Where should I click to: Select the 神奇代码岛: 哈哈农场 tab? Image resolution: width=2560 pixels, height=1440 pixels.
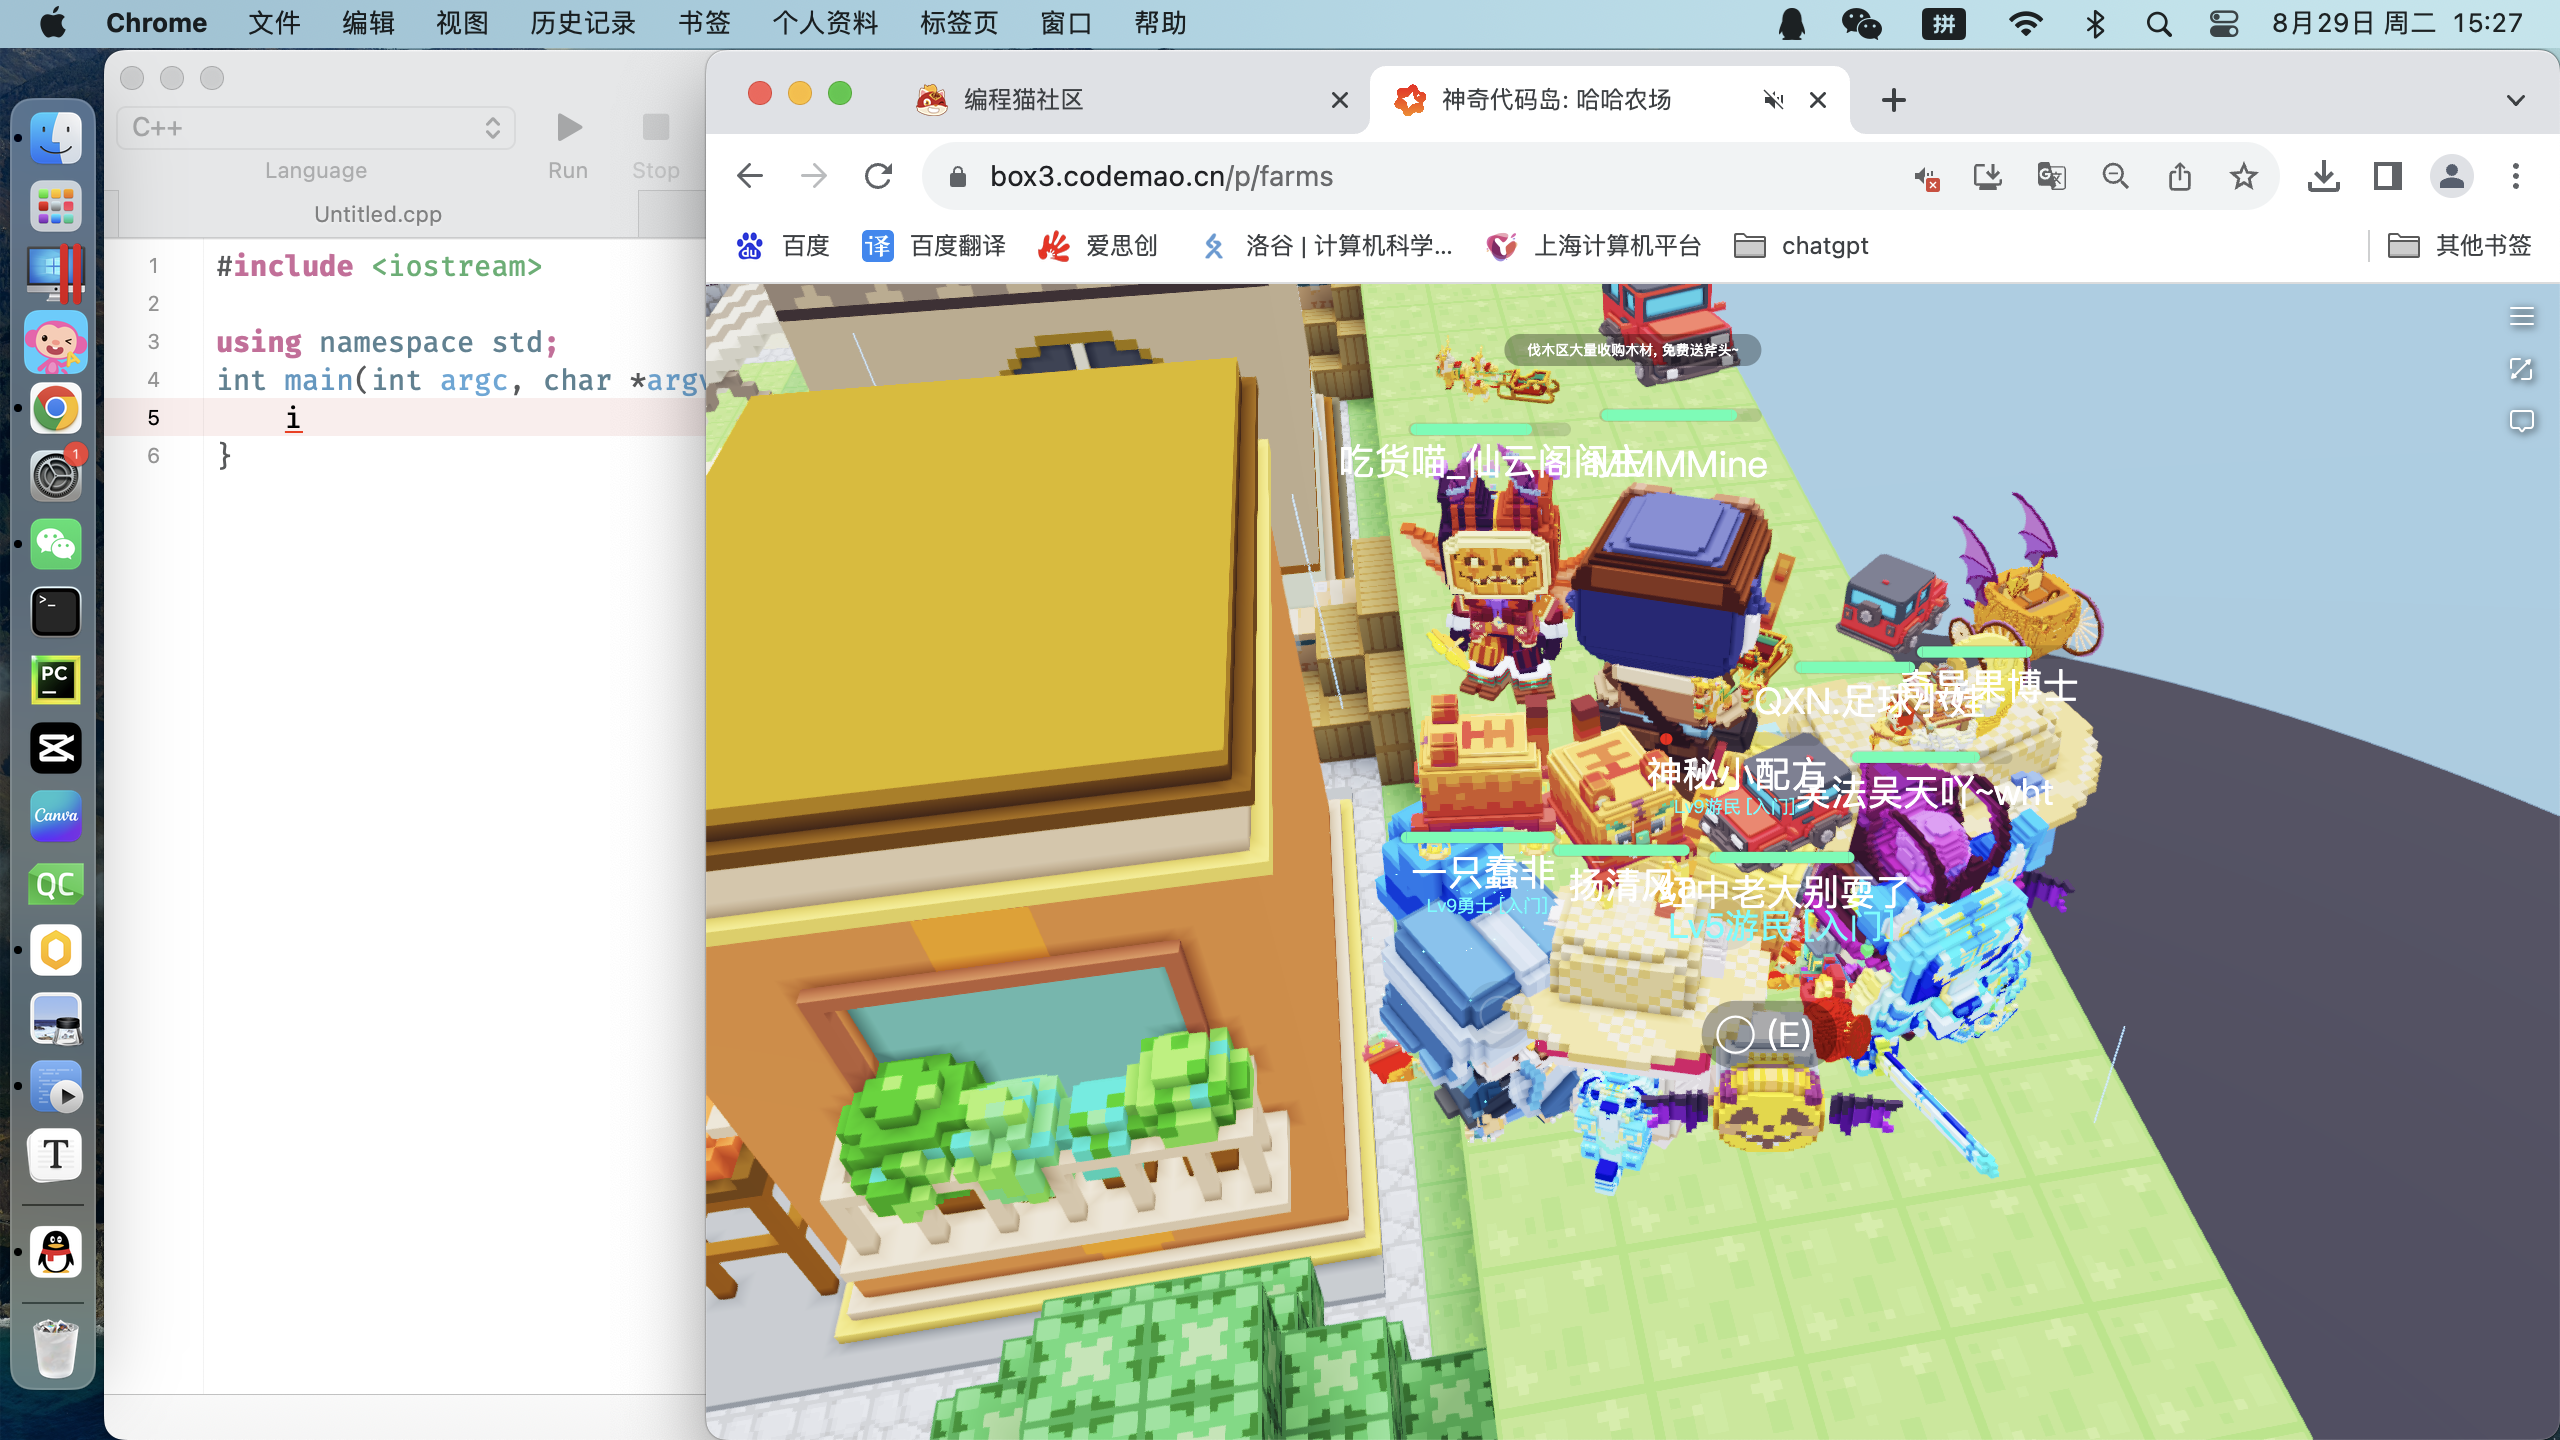(x=1610, y=100)
